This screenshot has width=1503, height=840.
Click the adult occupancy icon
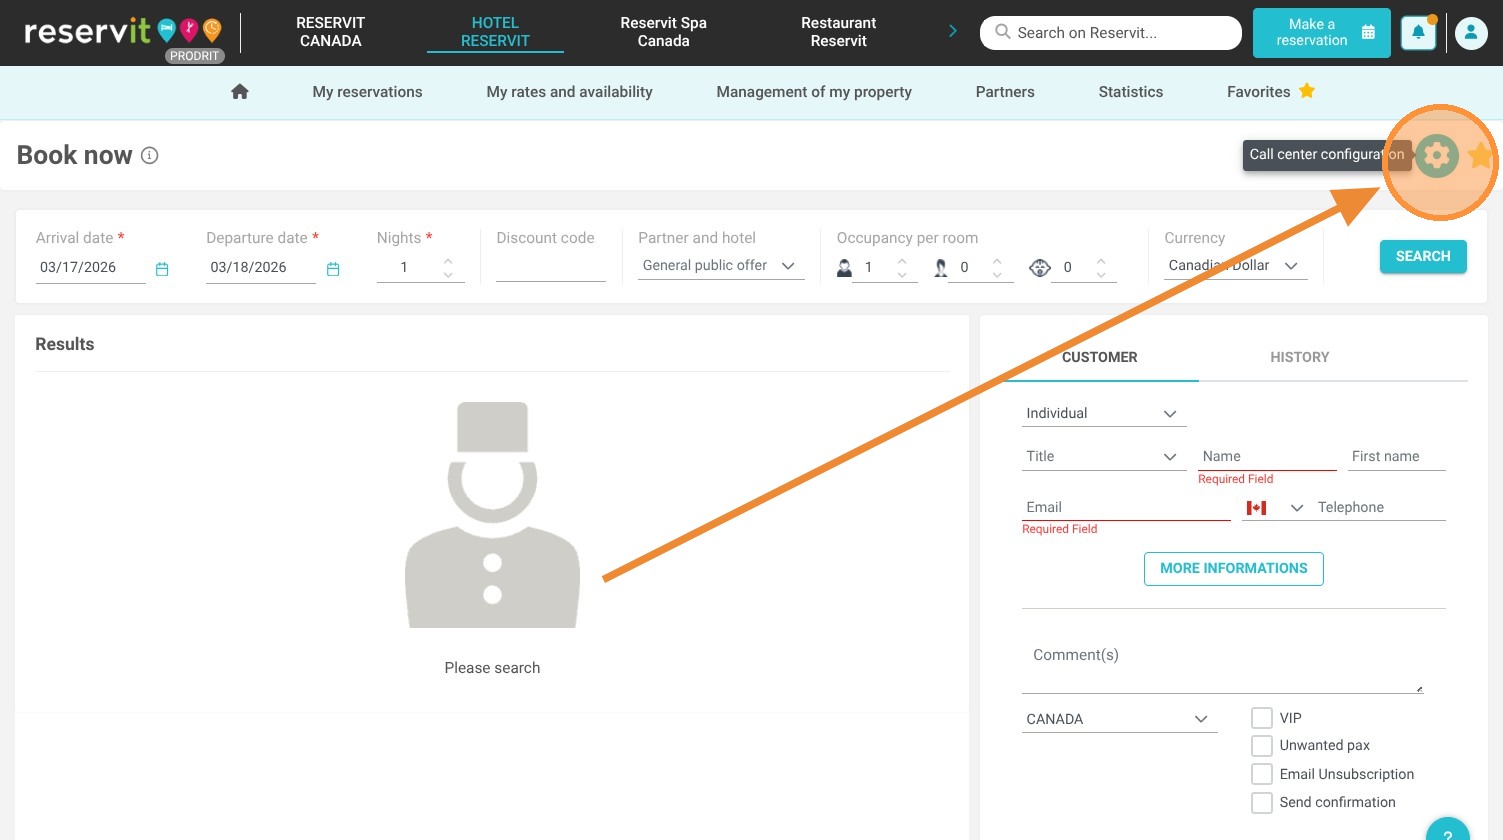[845, 267]
